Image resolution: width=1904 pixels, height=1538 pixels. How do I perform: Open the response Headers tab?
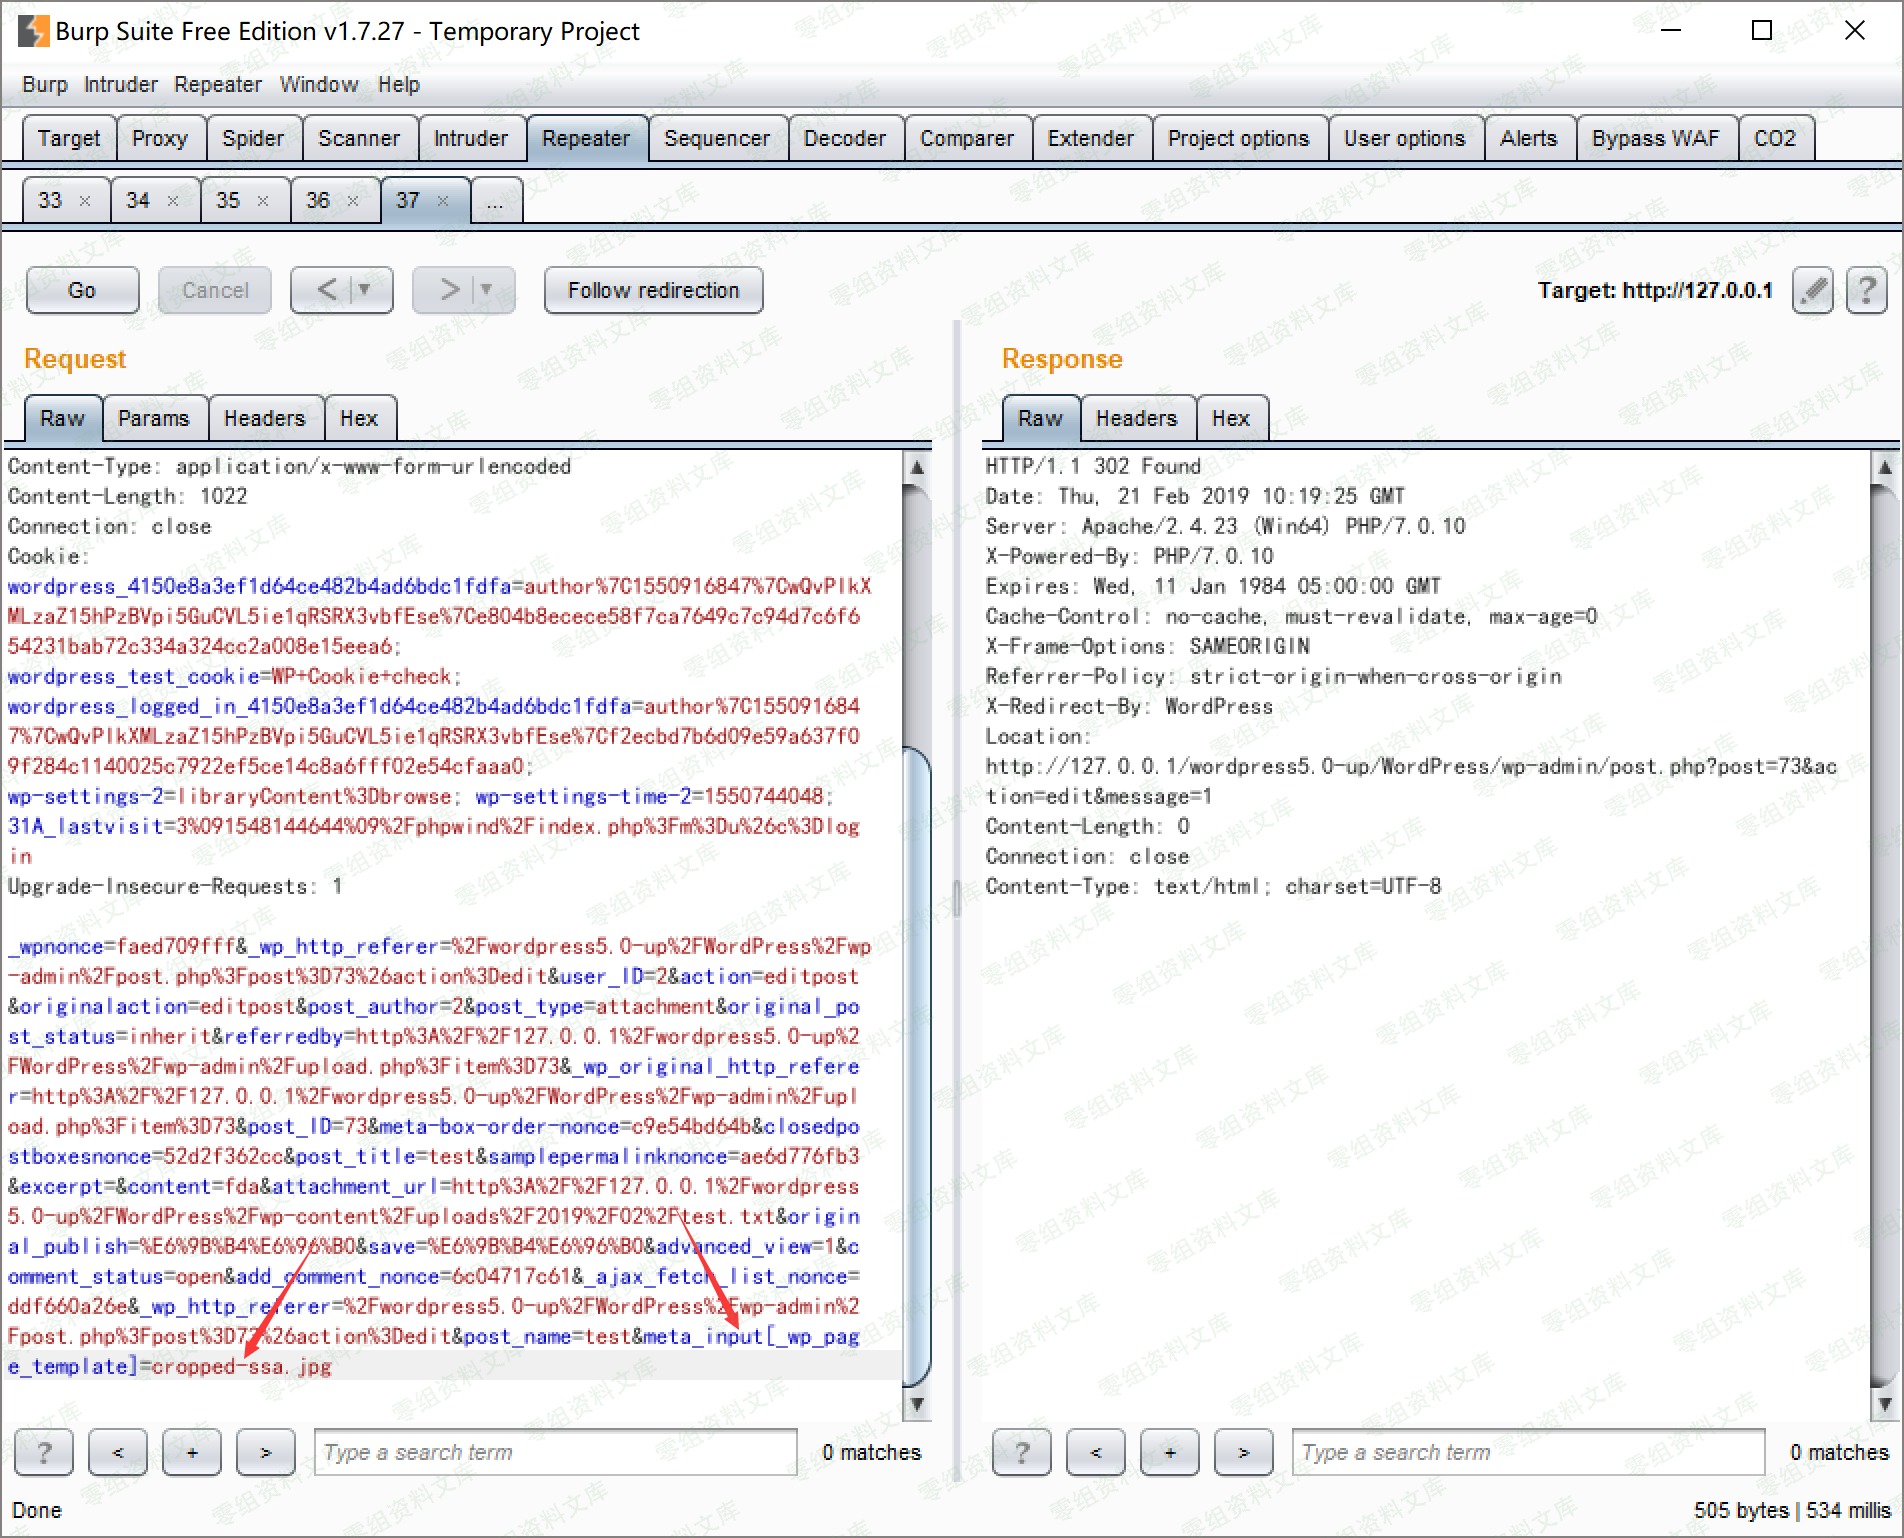click(1136, 418)
